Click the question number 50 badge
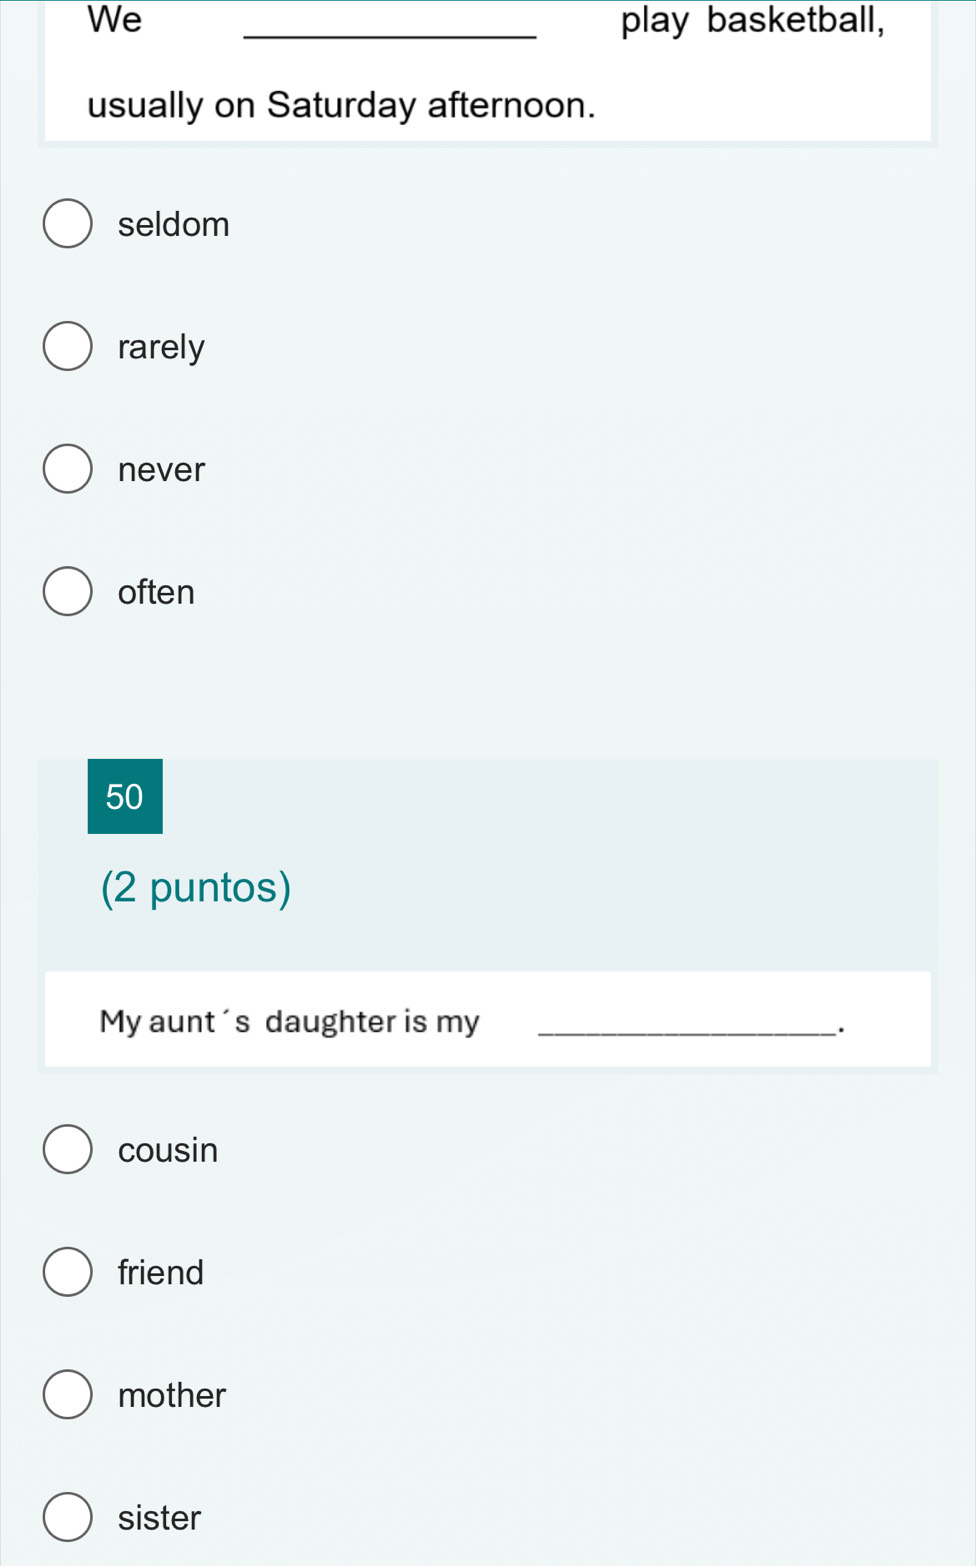Screen dimensions: 976x1566 coord(125,796)
